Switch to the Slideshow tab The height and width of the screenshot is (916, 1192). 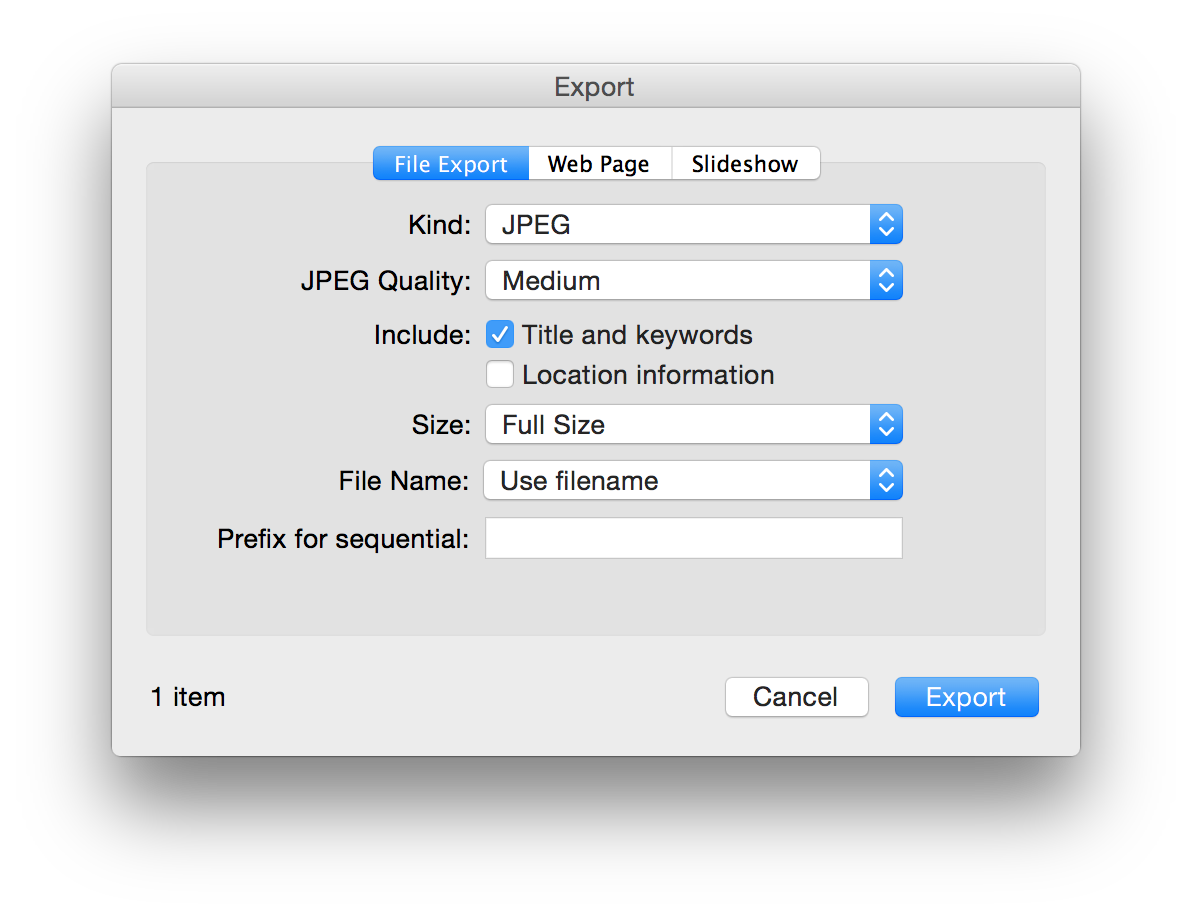tap(745, 164)
